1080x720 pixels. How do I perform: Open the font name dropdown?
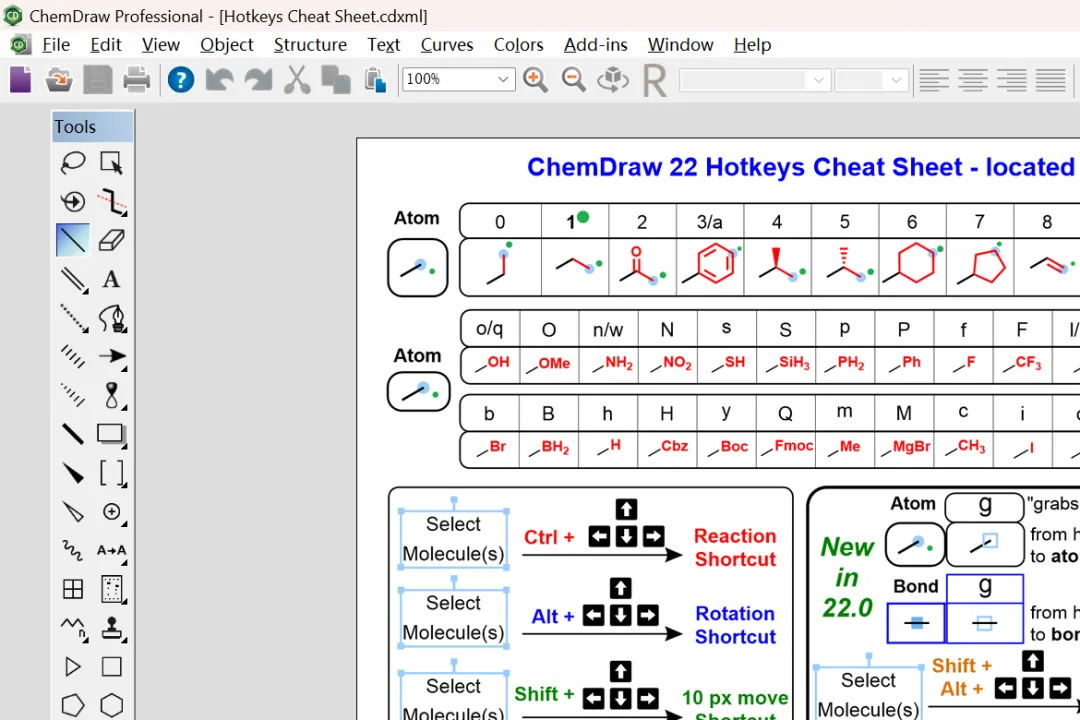click(818, 80)
